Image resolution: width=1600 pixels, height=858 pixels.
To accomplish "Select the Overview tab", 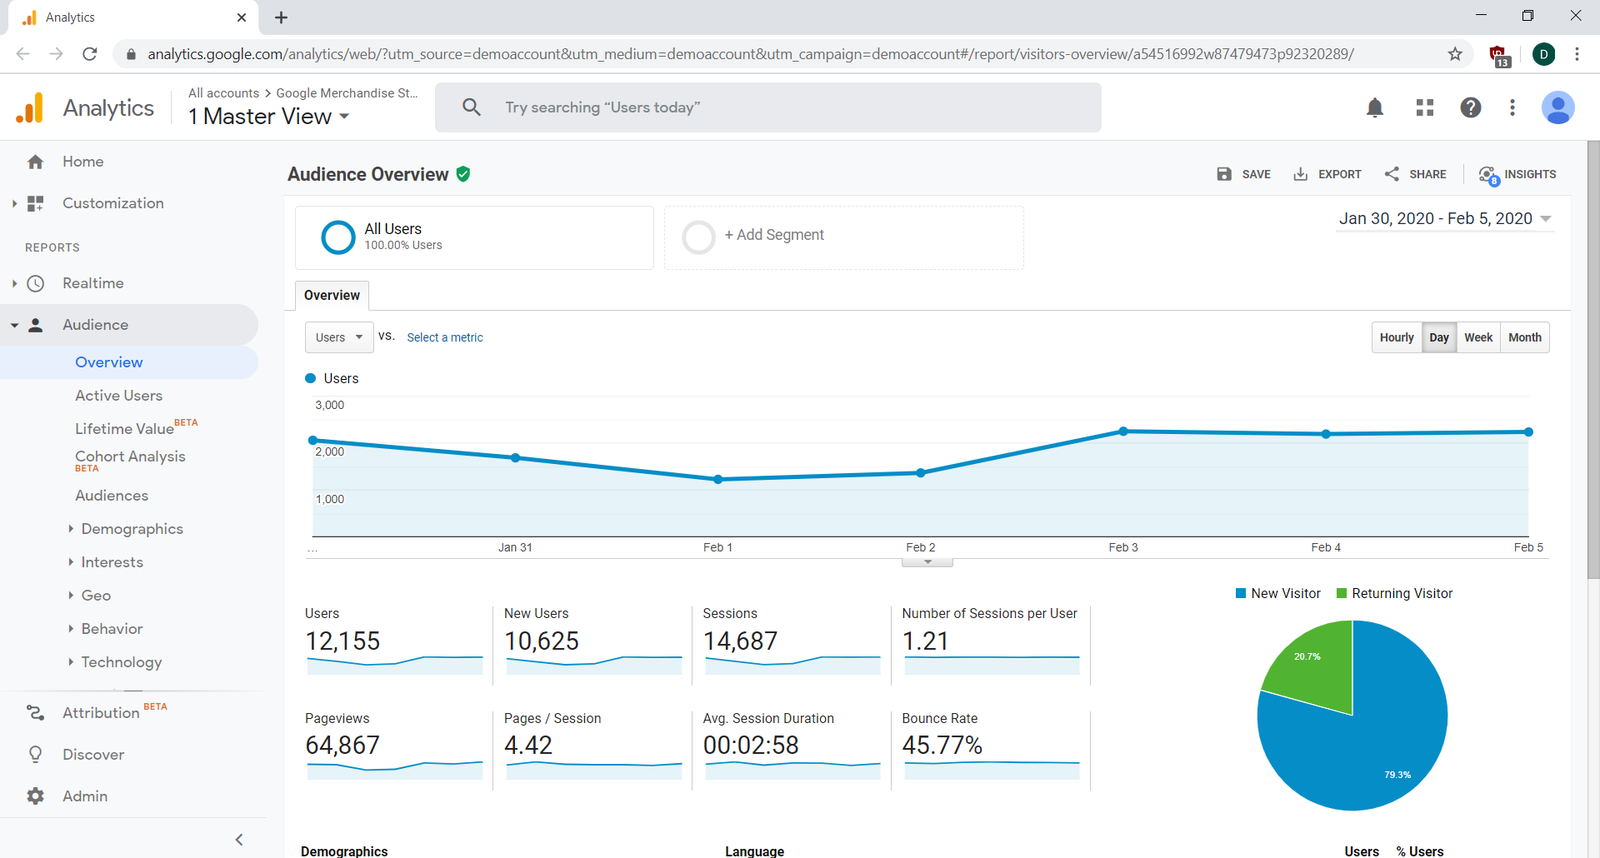I will click(x=332, y=296).
